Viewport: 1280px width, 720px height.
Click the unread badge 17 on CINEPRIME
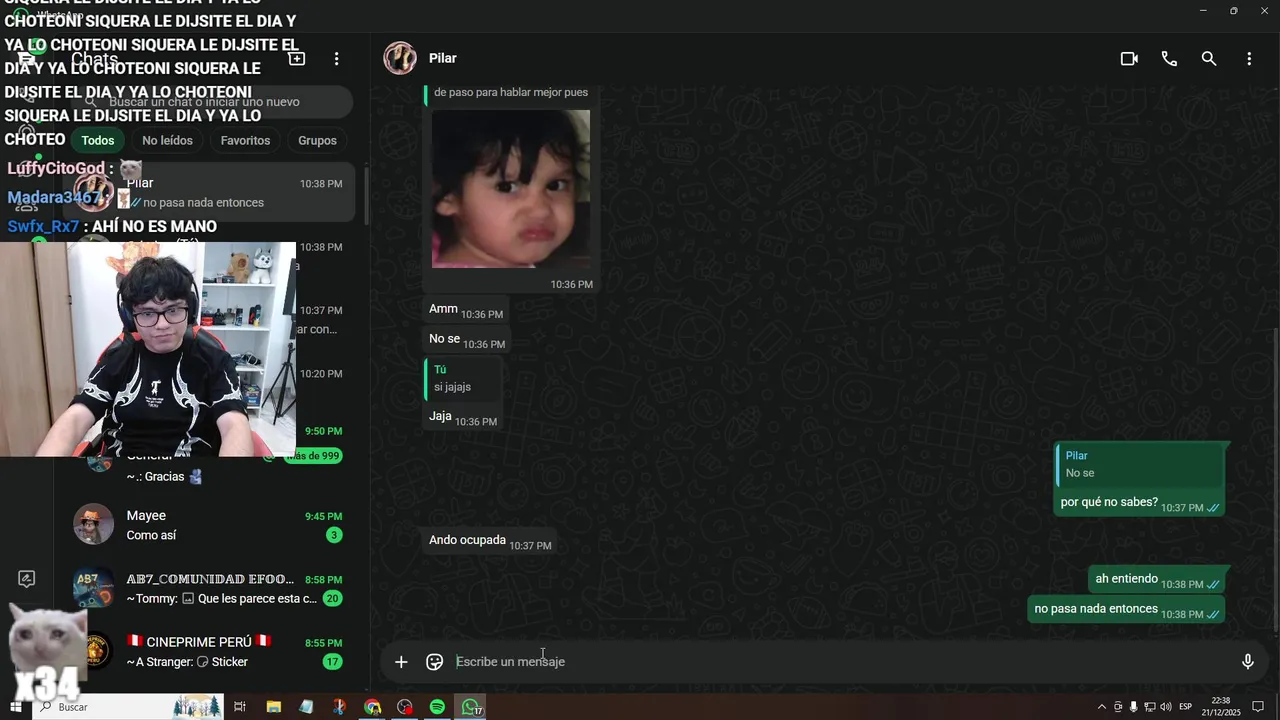click(332, 662)
